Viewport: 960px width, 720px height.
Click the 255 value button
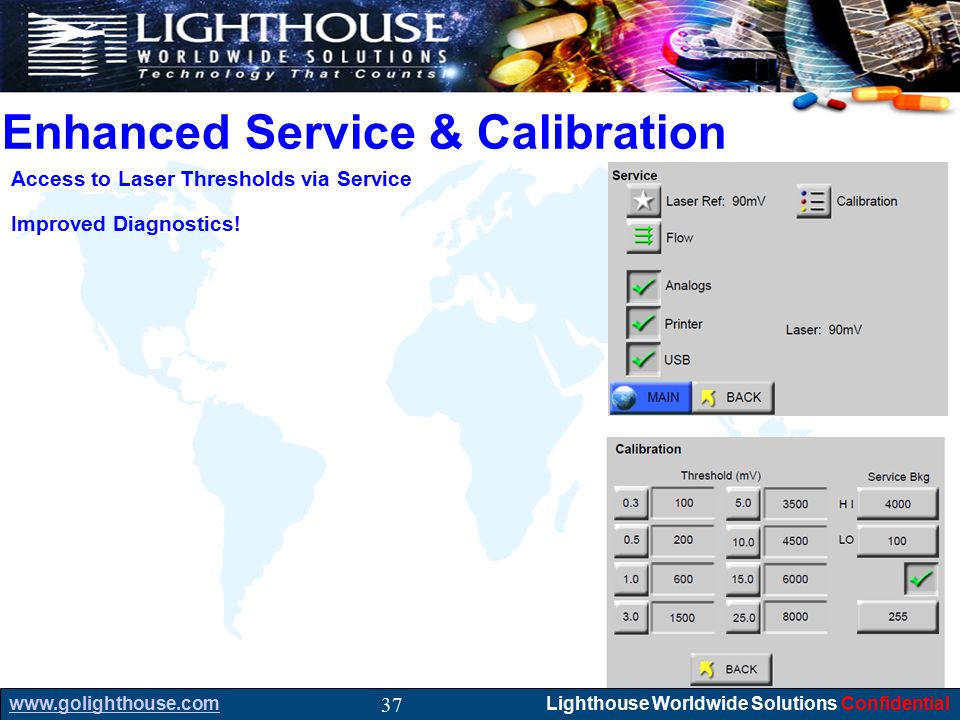click(897, 617)
